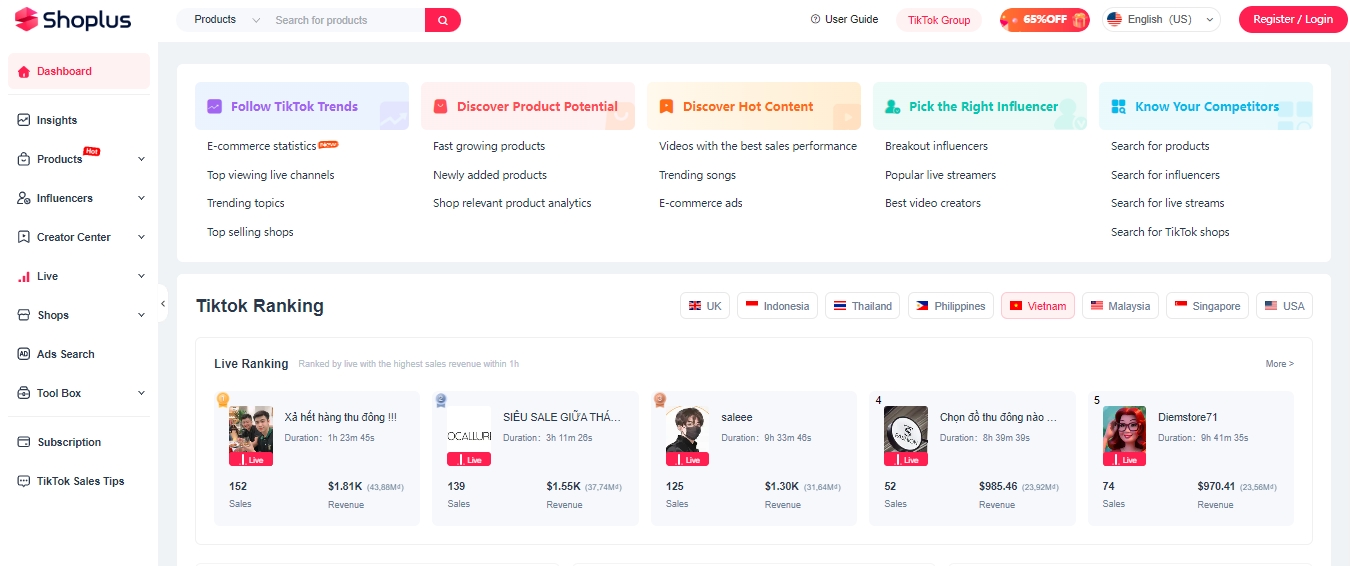1350x566 pixels.
Task: Click the Discover Hot Content bookmark icon
Action: point(666,106)
